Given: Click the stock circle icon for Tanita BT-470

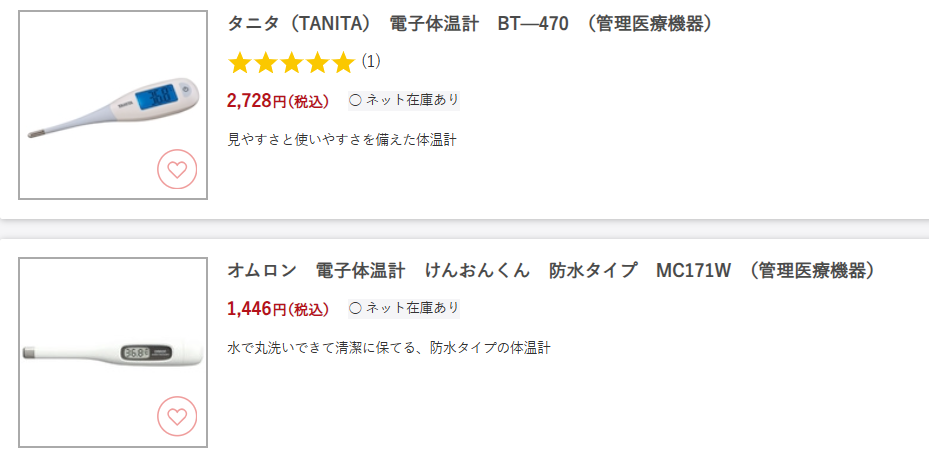Looking at the screenshot, I should (x=355, y=100).
